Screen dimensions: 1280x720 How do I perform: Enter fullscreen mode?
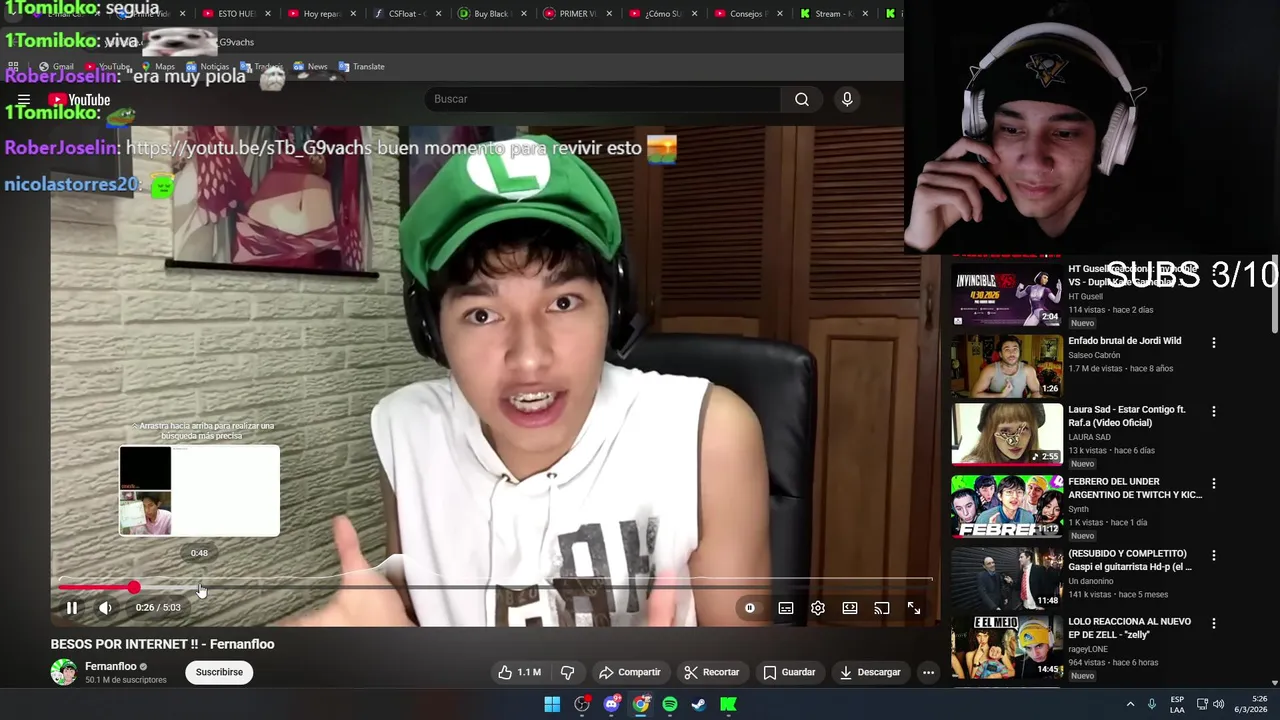914,608
